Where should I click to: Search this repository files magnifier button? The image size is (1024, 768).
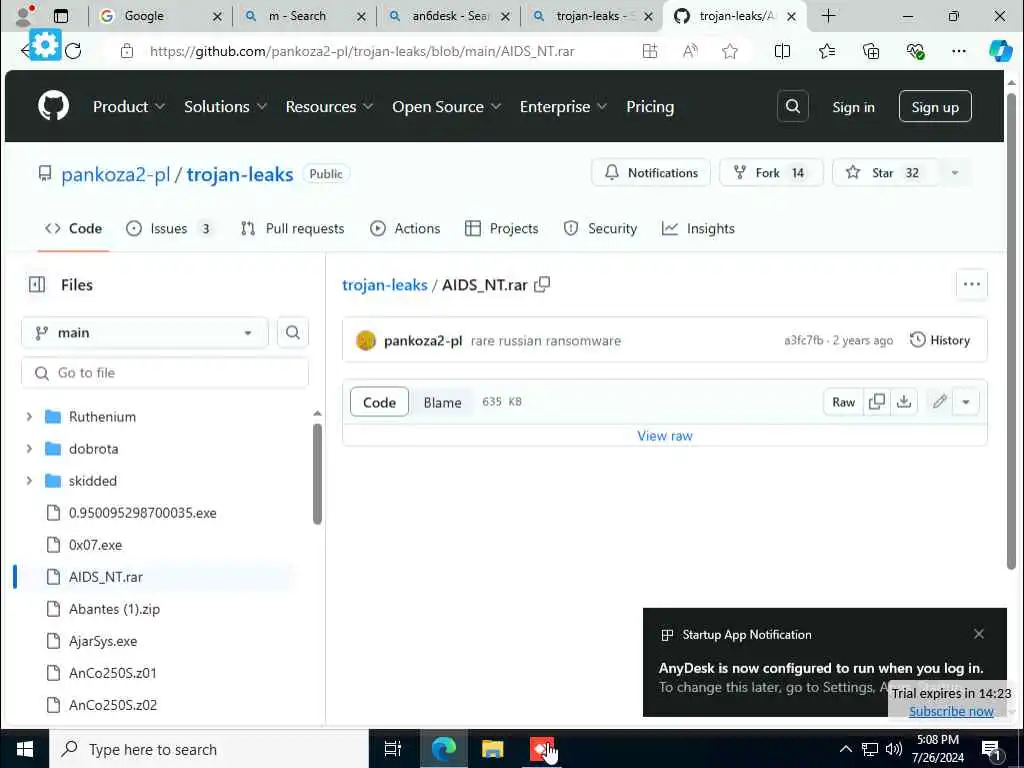tap(293, 332)
